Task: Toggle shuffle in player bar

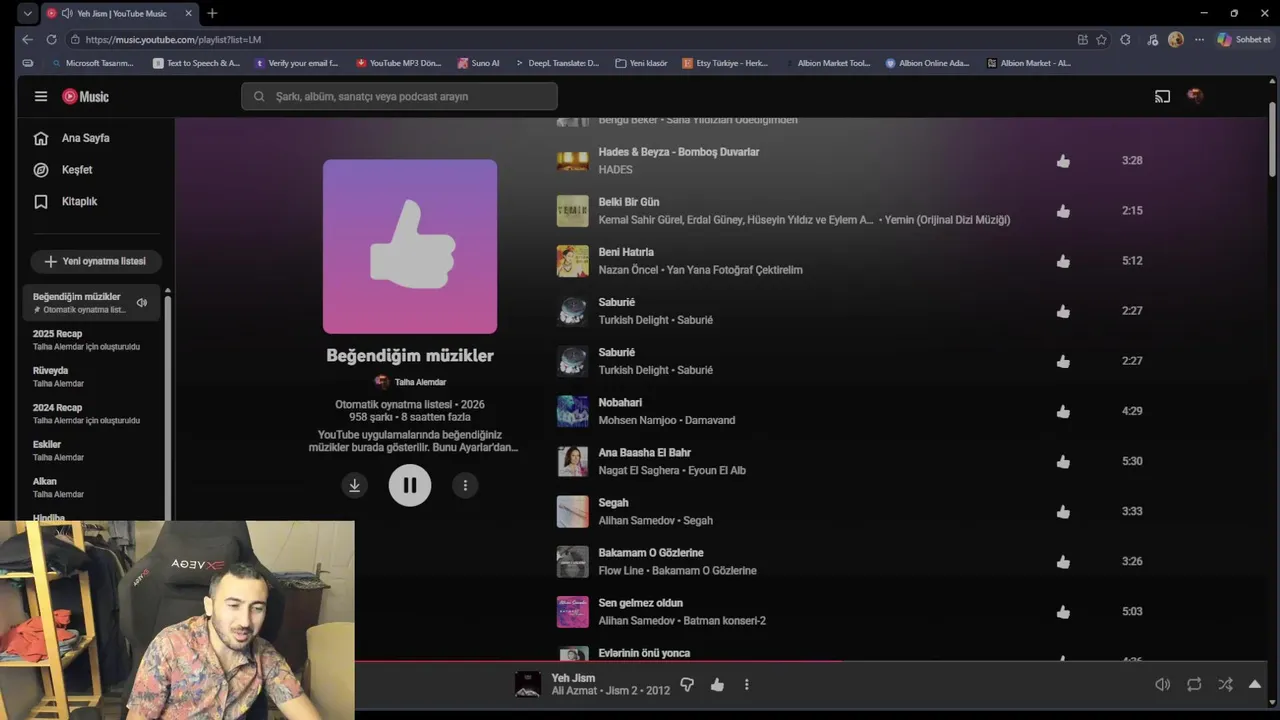Action: tap(1225, 685)
